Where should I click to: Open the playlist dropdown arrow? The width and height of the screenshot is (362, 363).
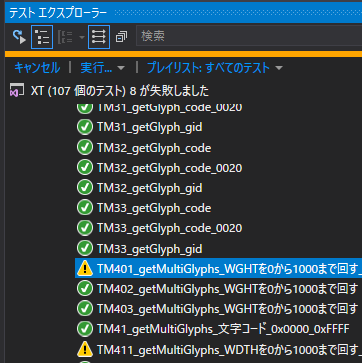279,68
